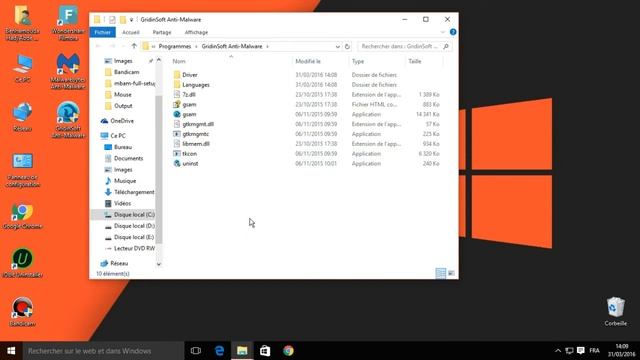Click the search magnifier in Explorer
640x360 pixels.
[x=446, y=47]
